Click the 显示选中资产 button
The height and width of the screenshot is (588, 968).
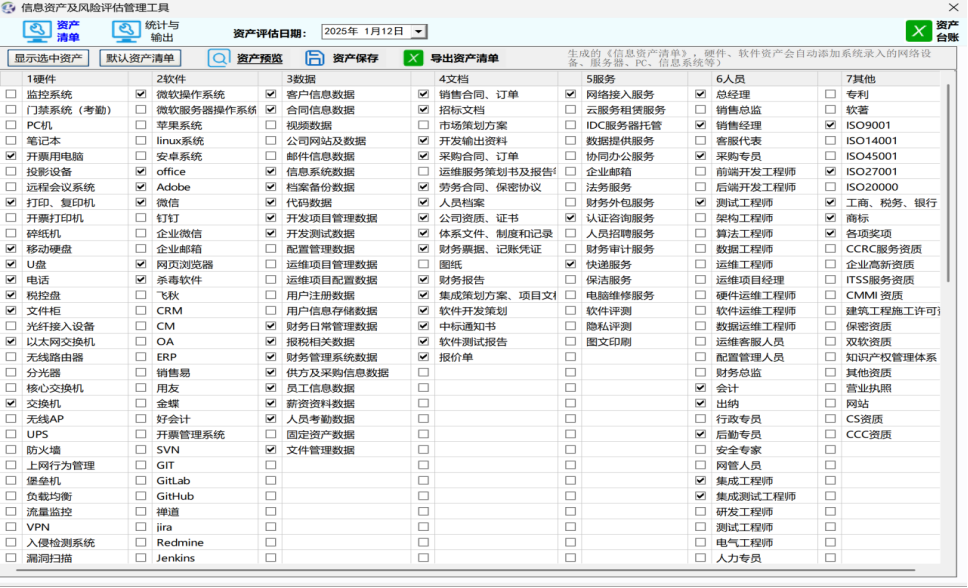pyautogui.click(x=48, y=58)
